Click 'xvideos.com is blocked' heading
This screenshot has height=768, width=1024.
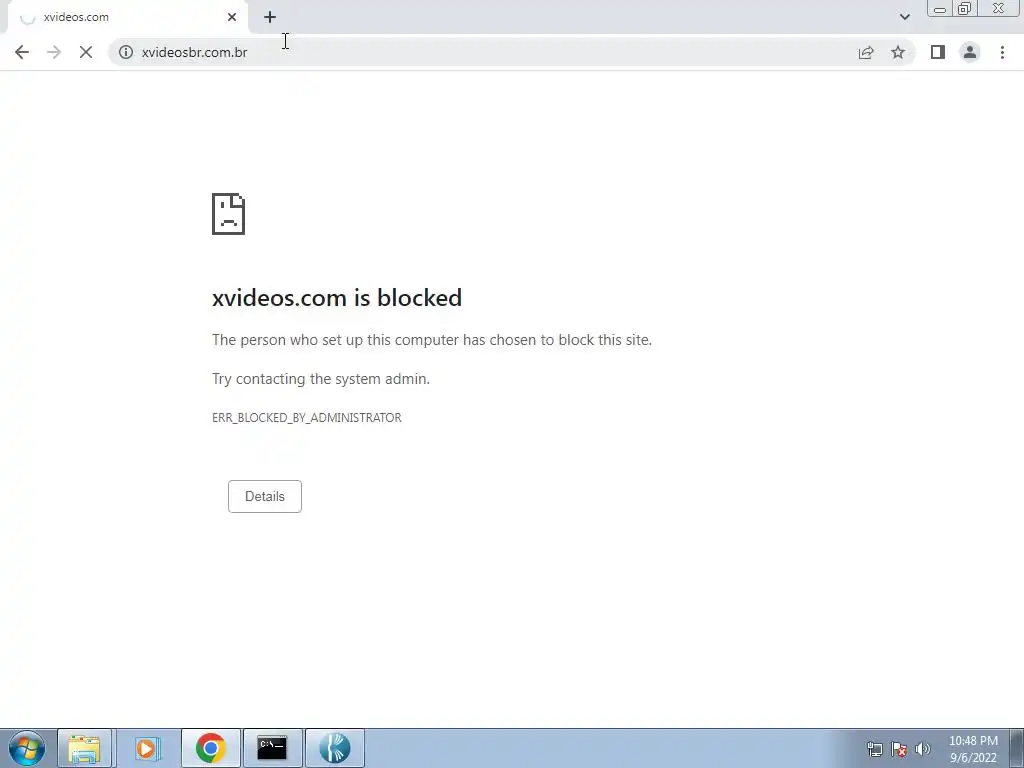pyautogui.click(x=337, y=298)
